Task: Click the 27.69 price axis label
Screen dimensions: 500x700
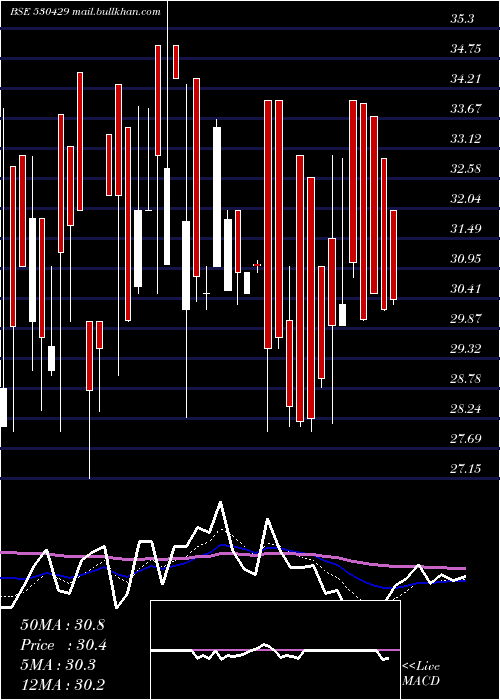Action: (x=466, y=438)
